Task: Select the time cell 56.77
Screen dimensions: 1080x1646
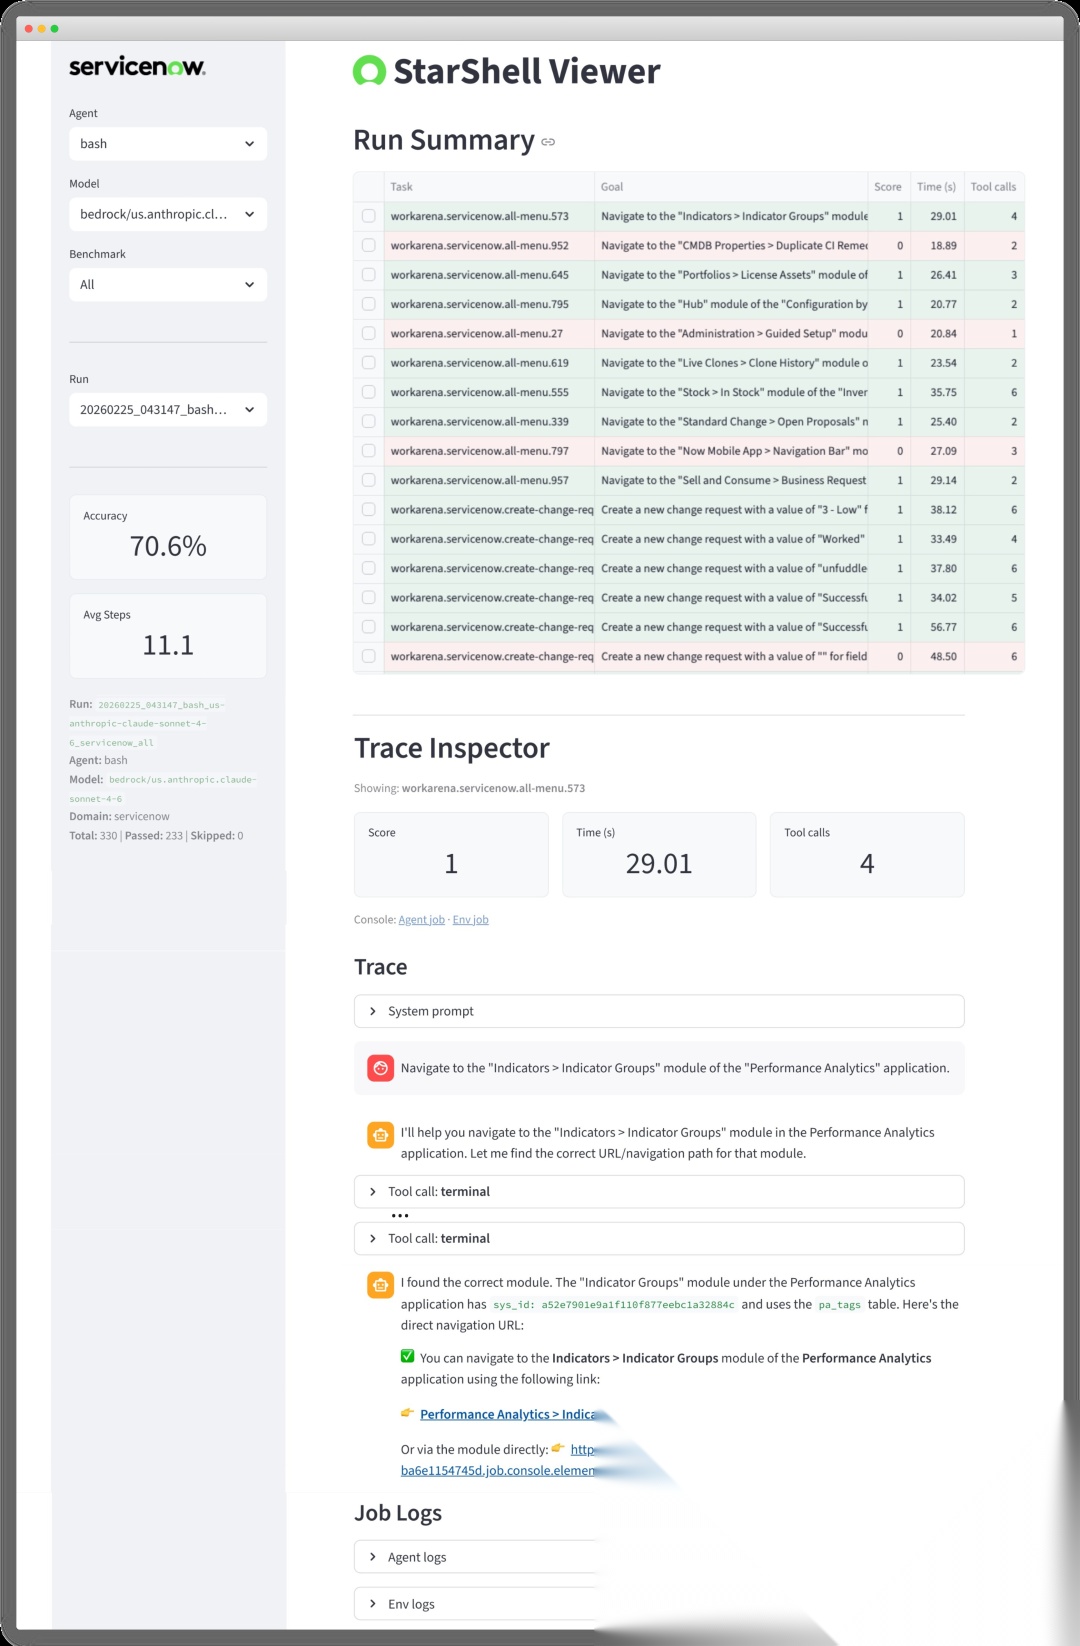Action: click(x=937, y=627)
